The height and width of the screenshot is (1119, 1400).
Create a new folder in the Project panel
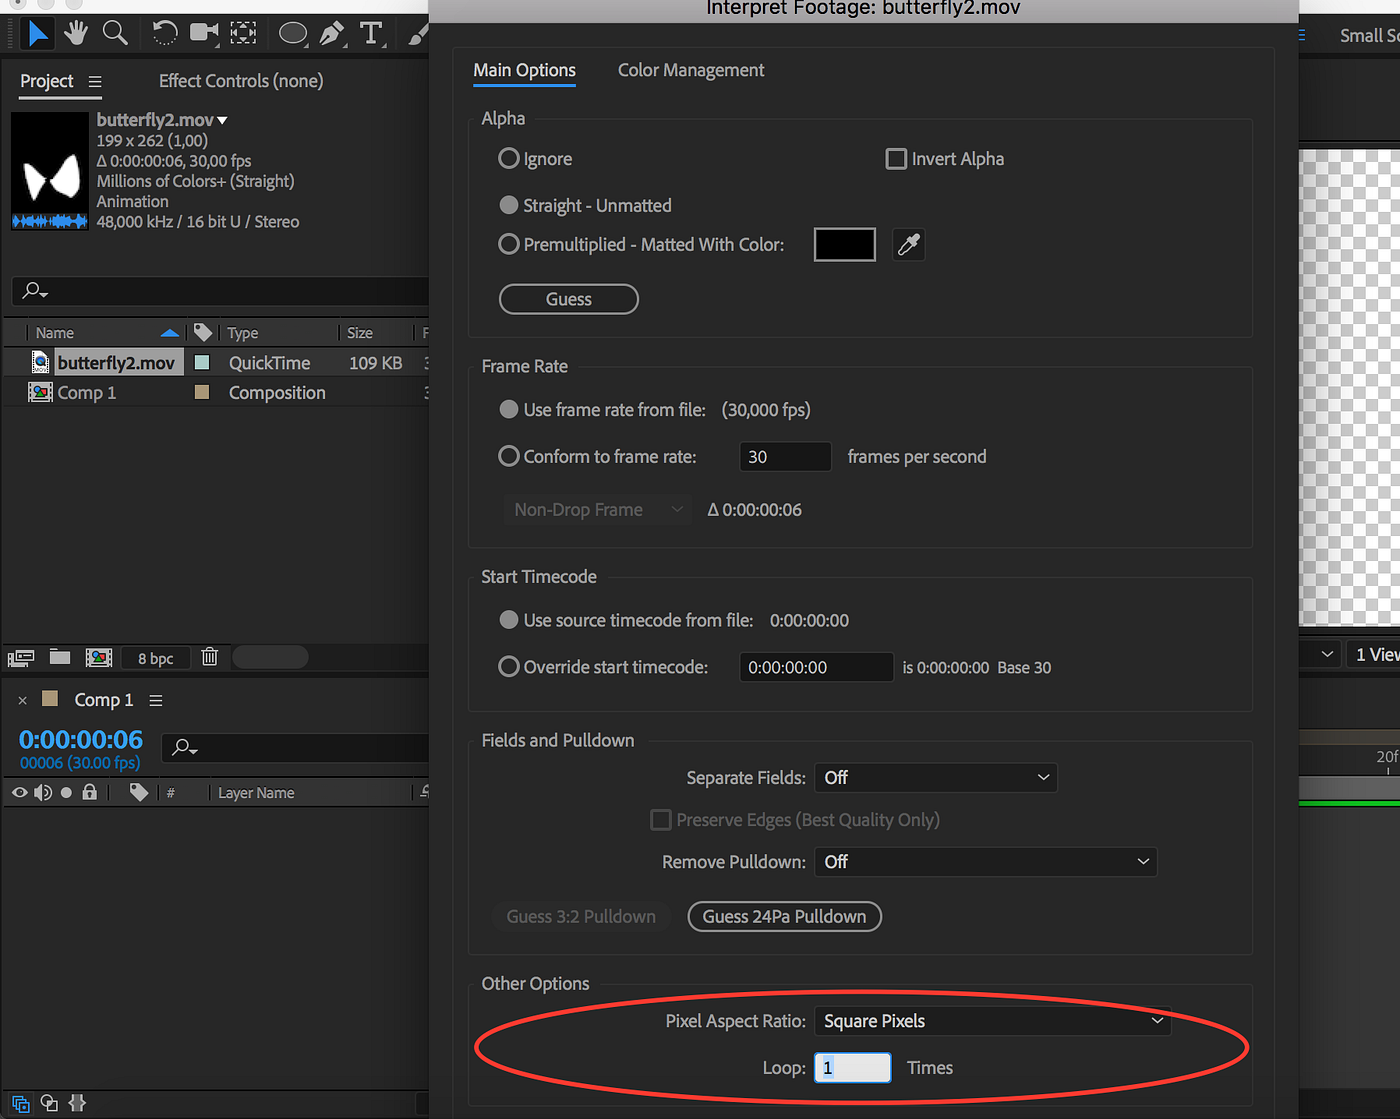(x=59, y=657)
